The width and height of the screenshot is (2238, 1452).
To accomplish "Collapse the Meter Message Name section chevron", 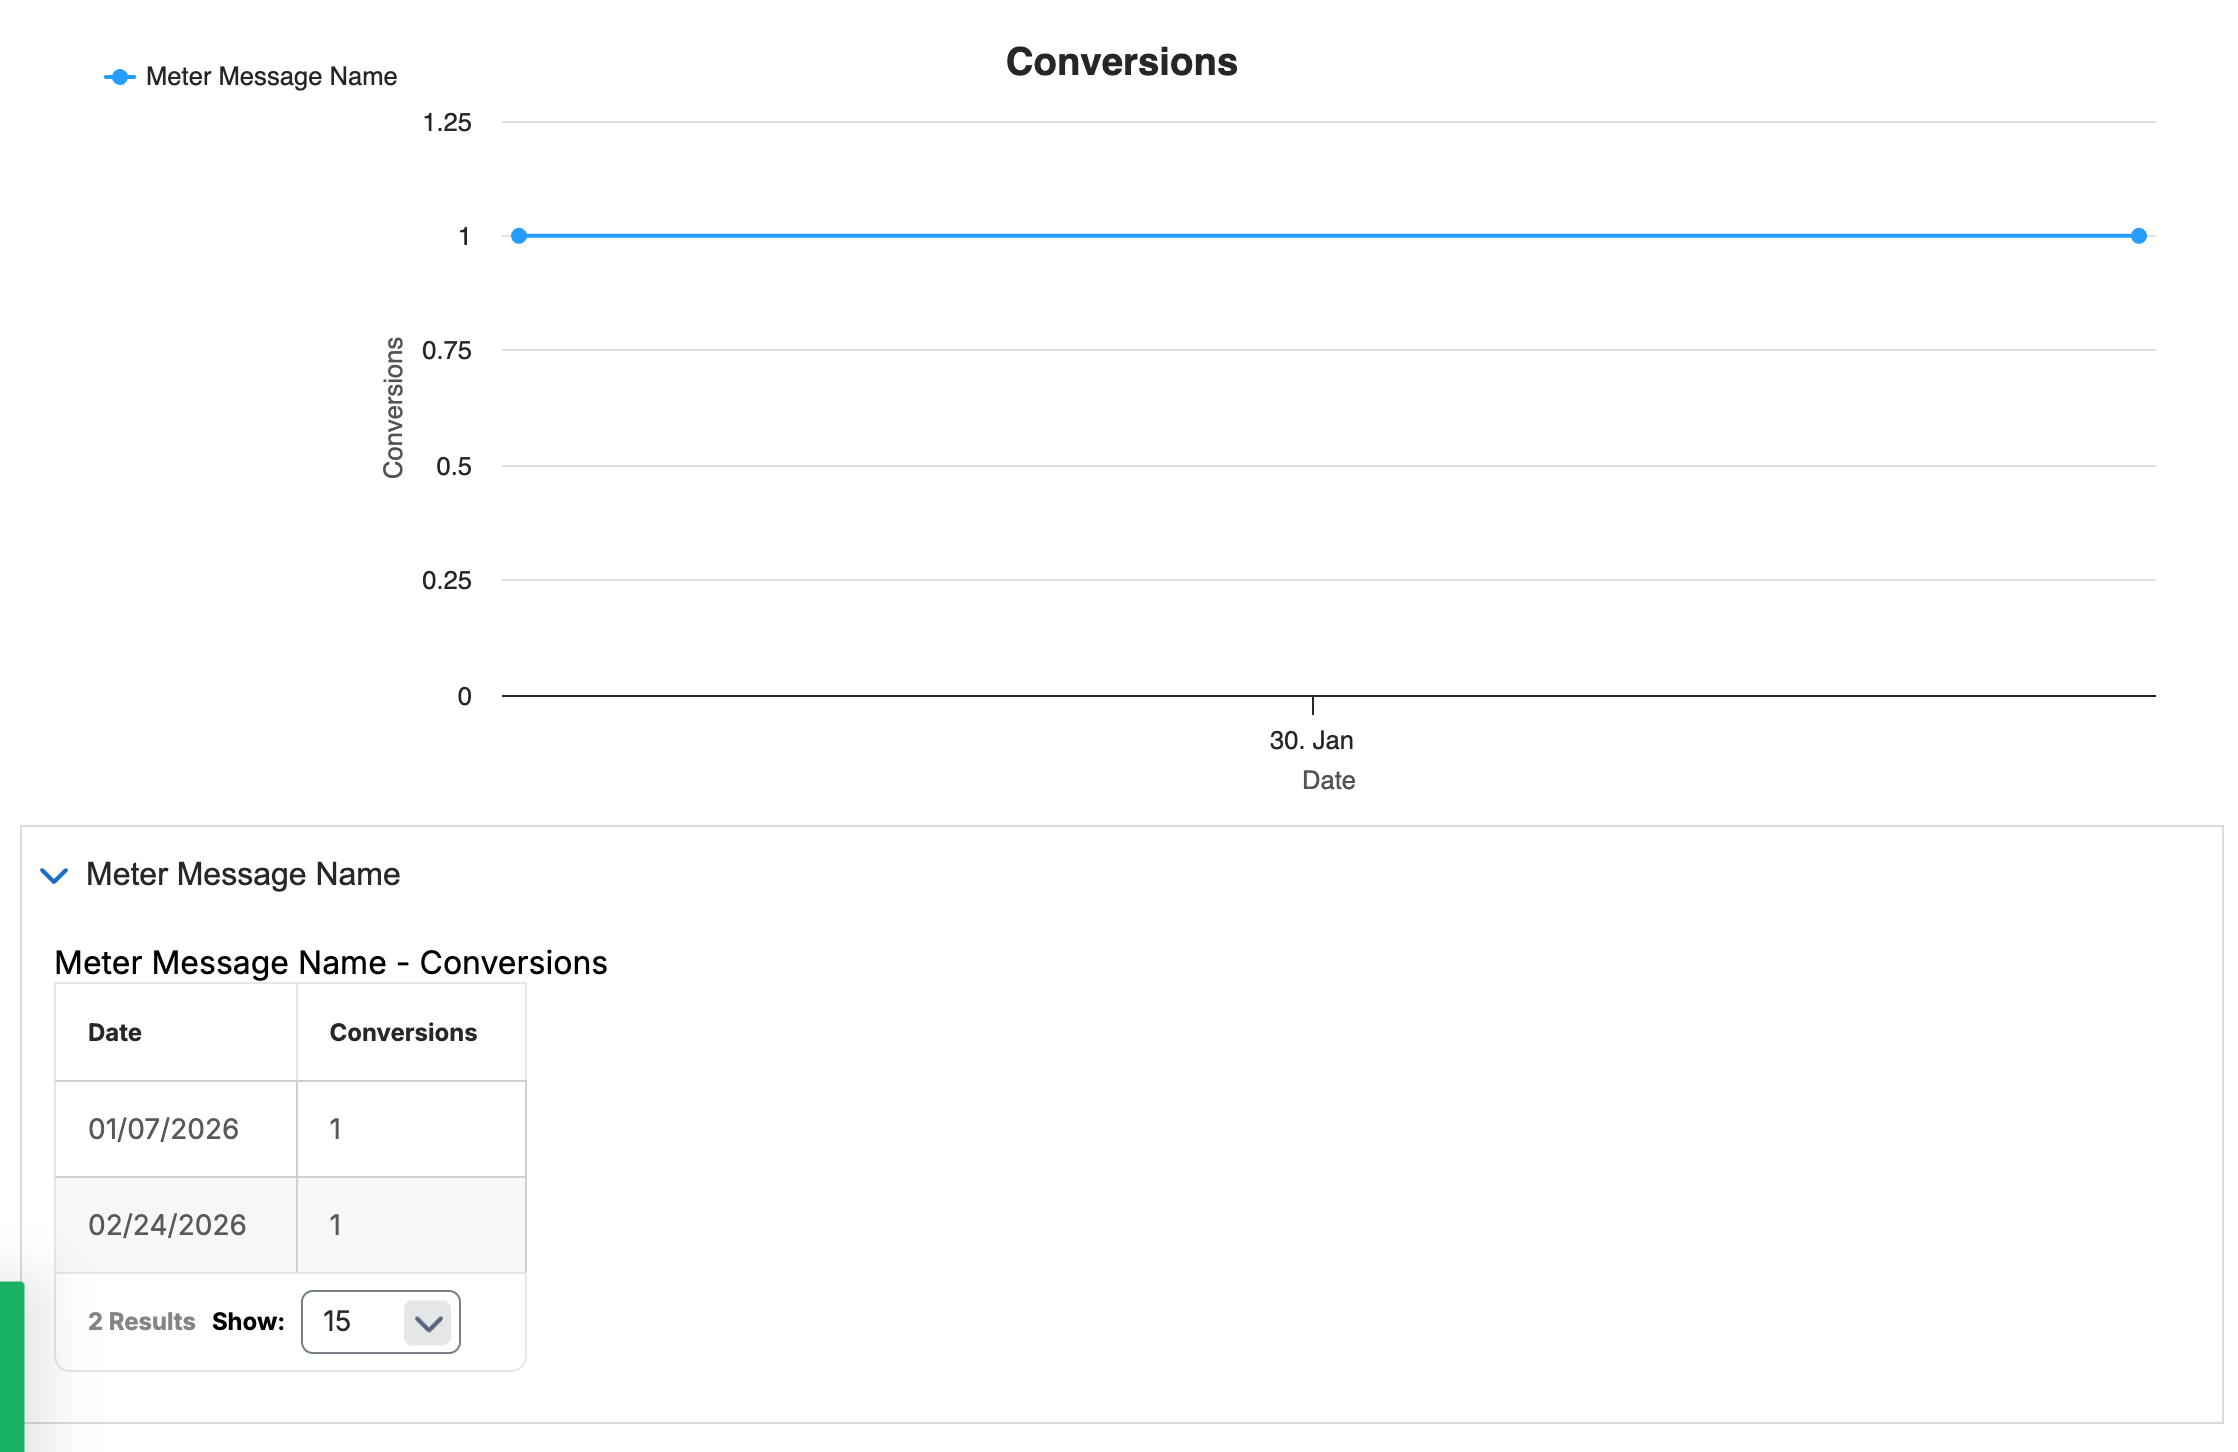I will click(x=54, y=876).
